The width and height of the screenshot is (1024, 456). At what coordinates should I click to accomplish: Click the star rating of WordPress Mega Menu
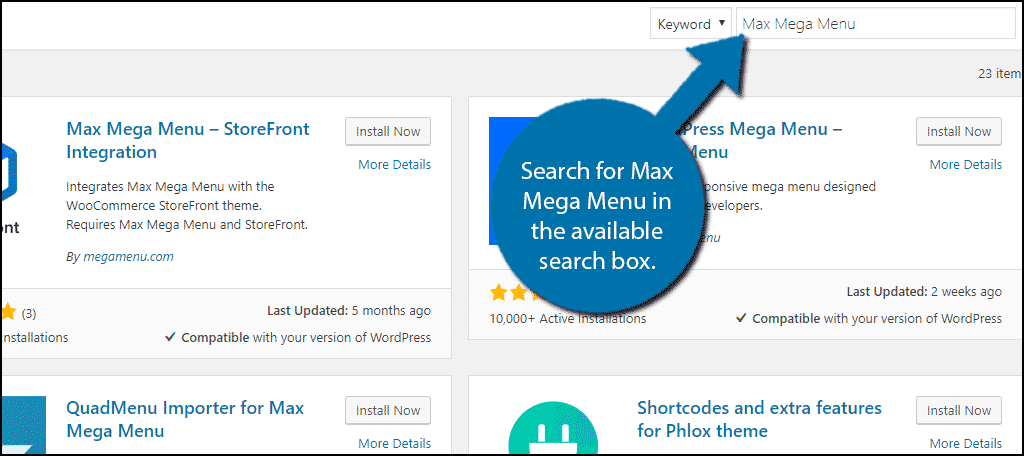(516, 293)
